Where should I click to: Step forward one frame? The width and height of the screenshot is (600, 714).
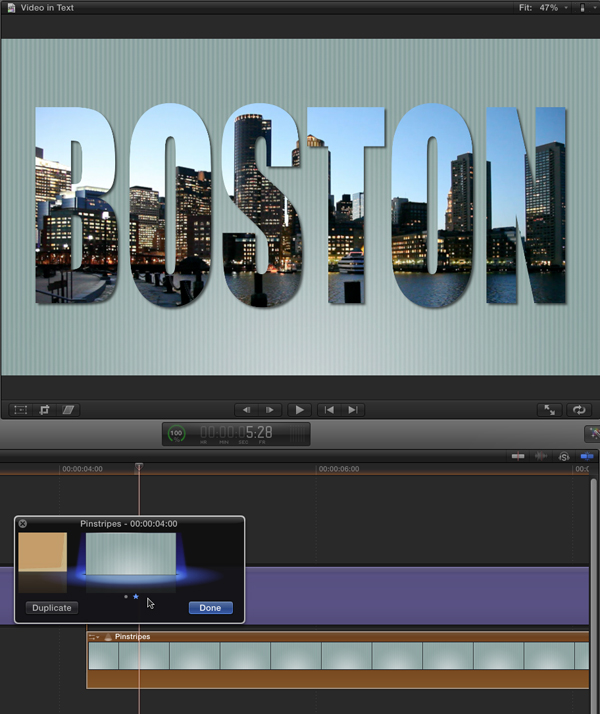269,410
